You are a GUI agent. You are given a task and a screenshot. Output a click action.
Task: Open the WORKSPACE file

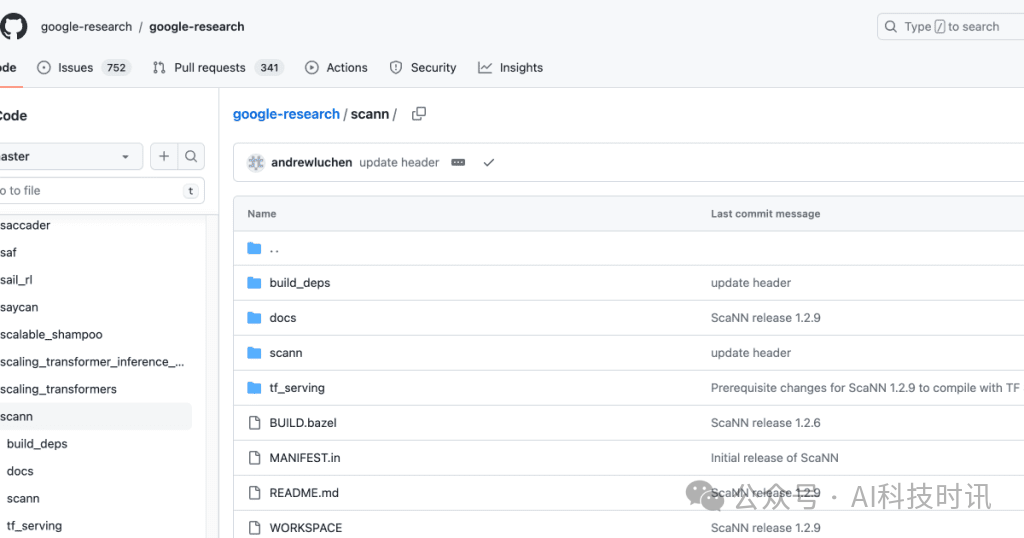305,528
